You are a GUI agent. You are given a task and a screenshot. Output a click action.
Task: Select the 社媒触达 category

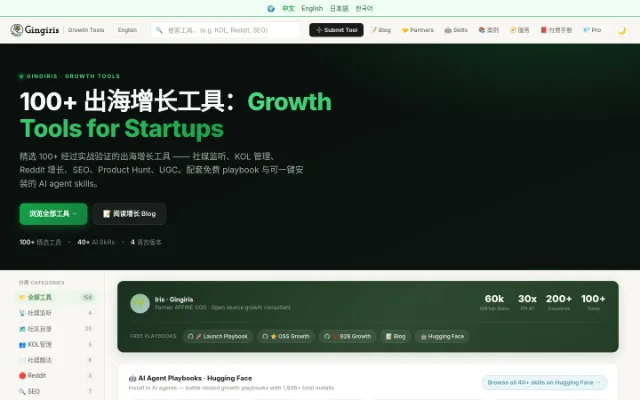coord(56,360)
